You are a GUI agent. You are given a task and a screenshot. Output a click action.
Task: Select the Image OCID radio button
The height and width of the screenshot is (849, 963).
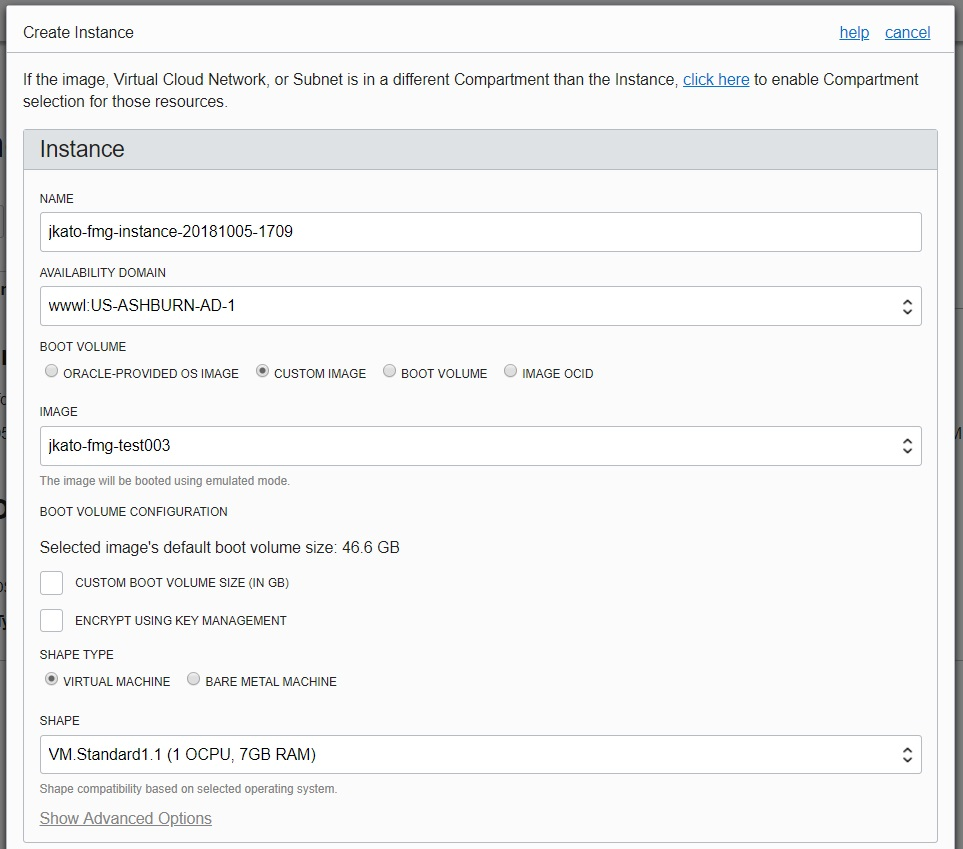511,372
